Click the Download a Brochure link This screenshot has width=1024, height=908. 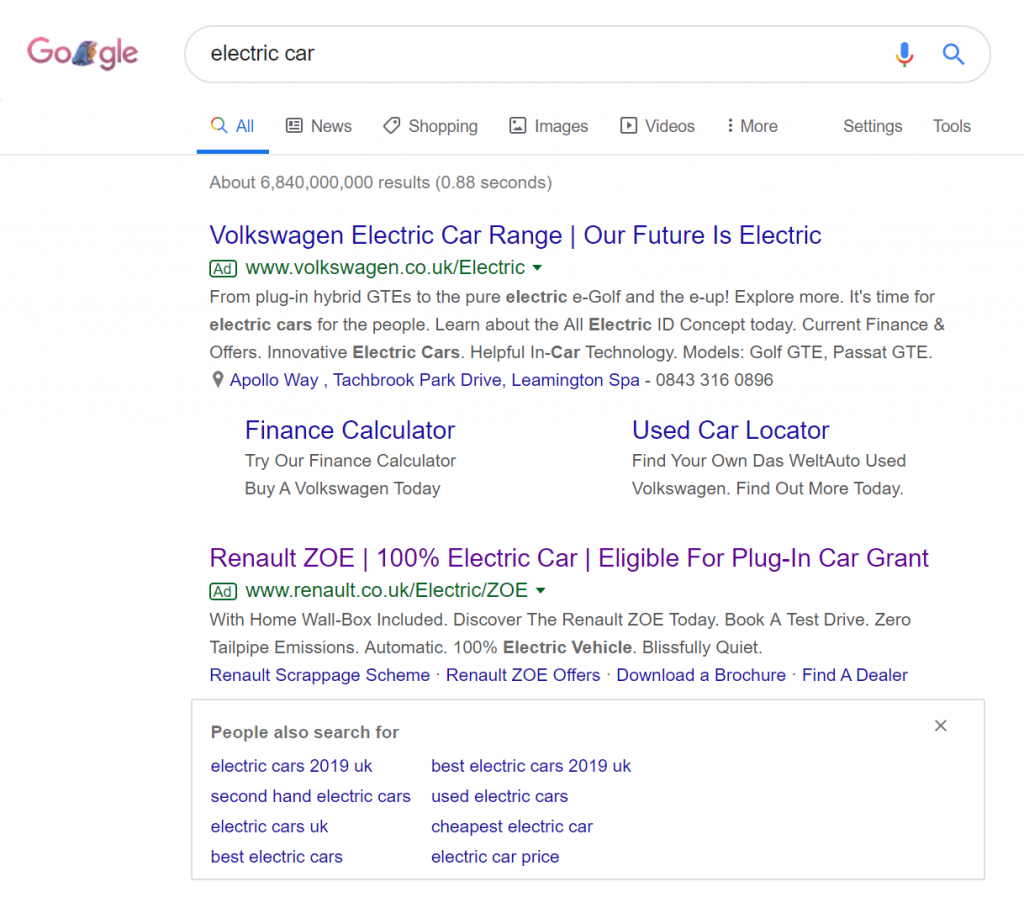701,675
